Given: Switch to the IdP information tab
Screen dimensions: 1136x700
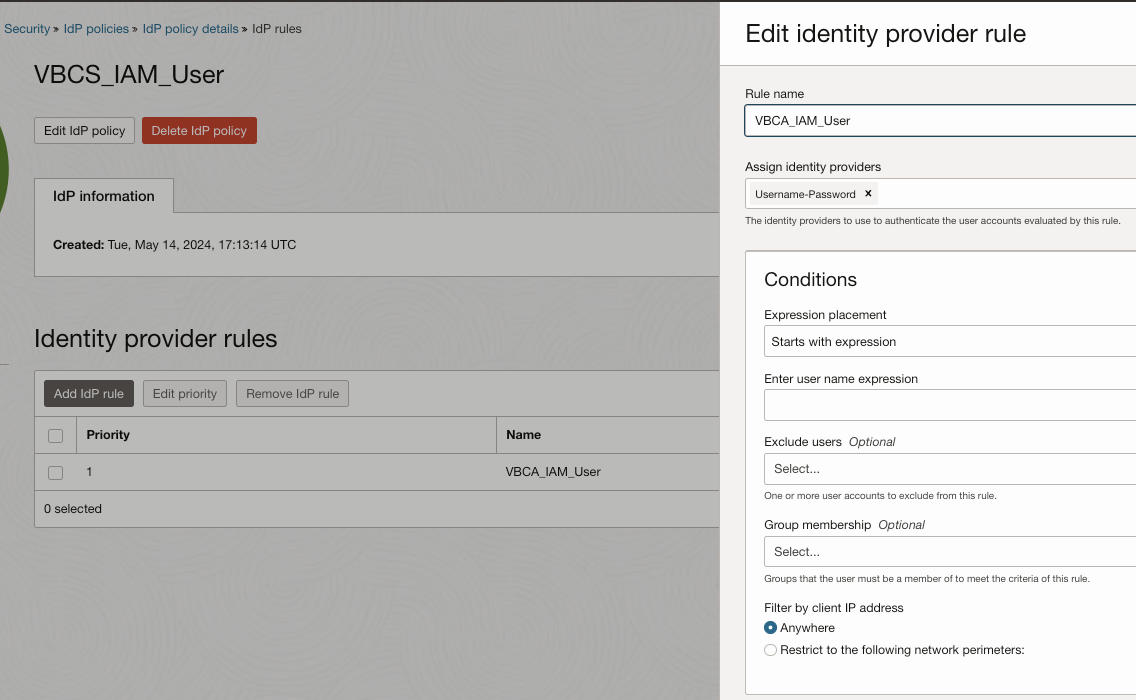Looking at the screenshot, I should pyautogui.click(x=104, y=196).
